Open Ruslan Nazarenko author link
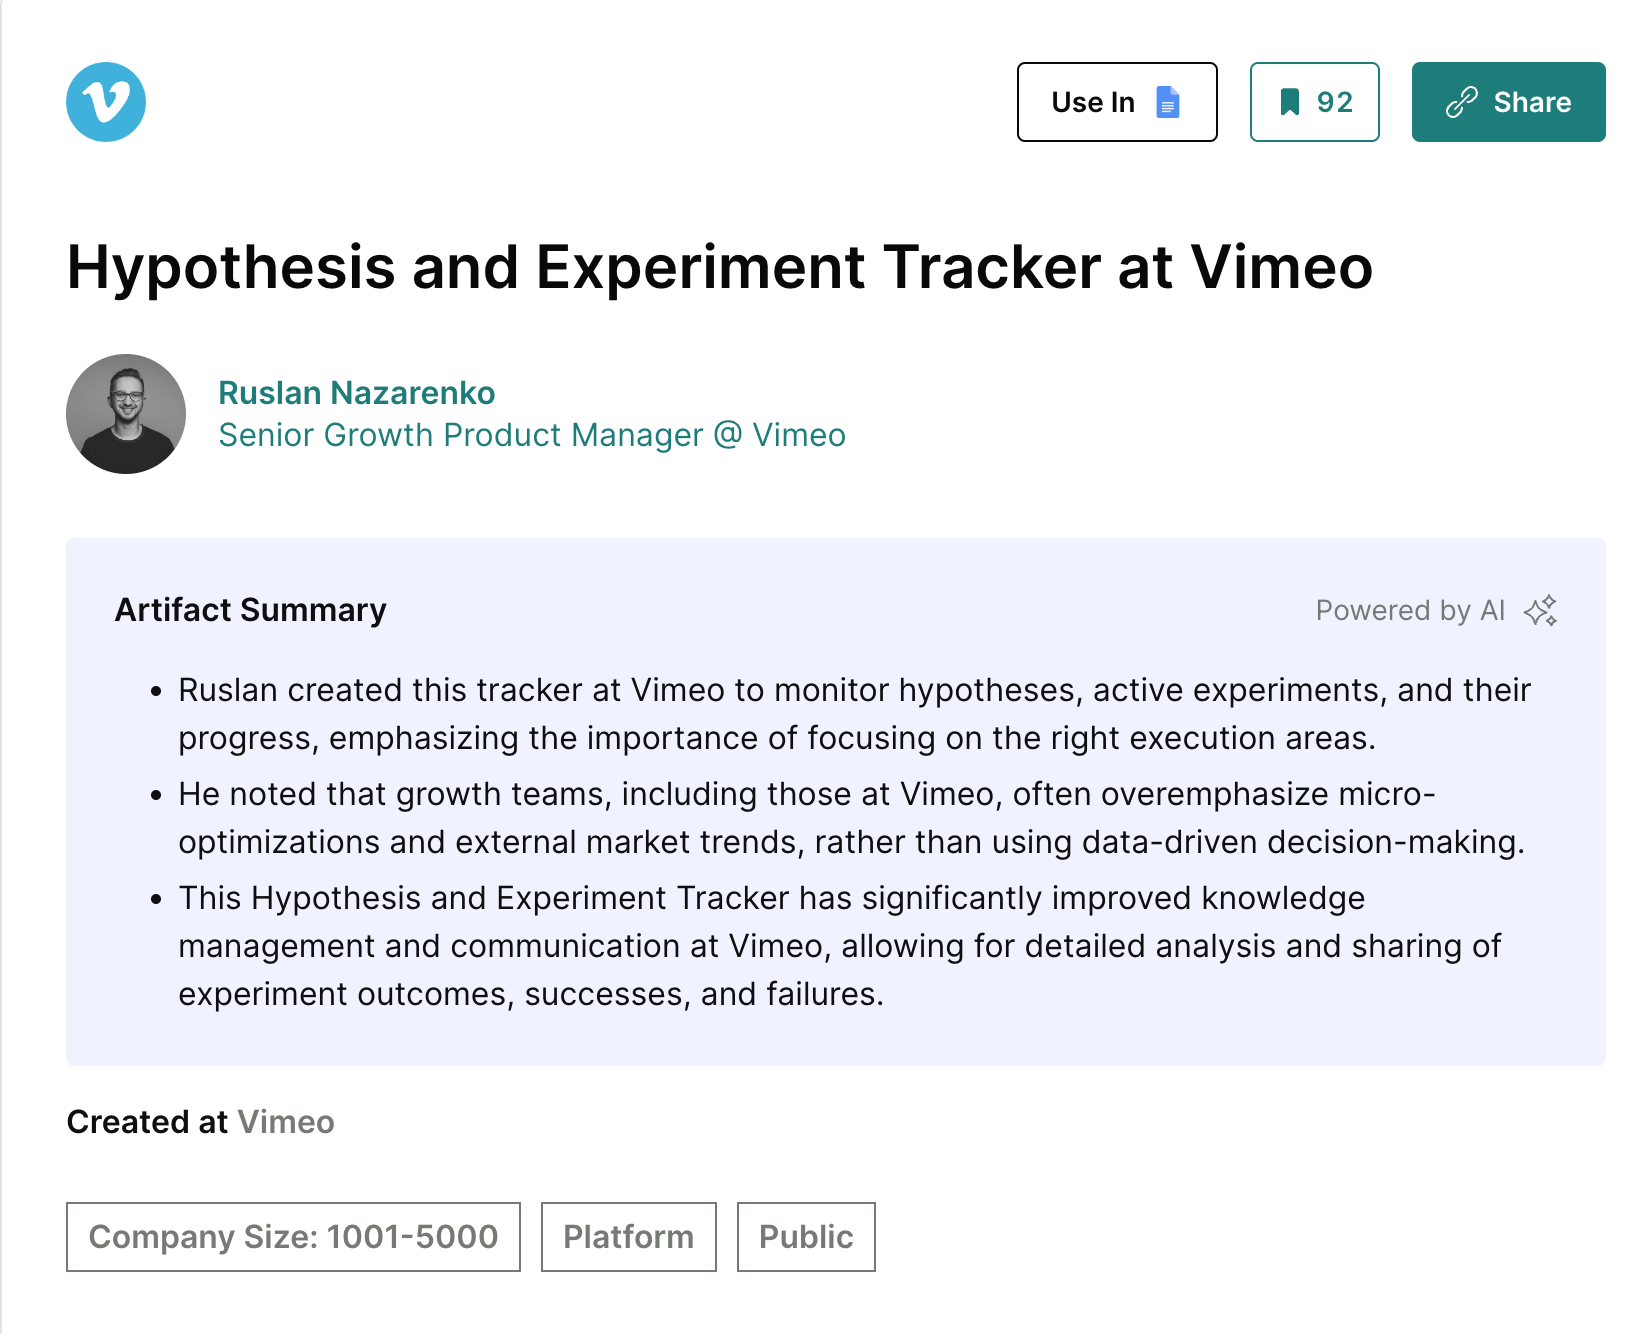The image size is (1646, 1334). [x=356, y=393]
